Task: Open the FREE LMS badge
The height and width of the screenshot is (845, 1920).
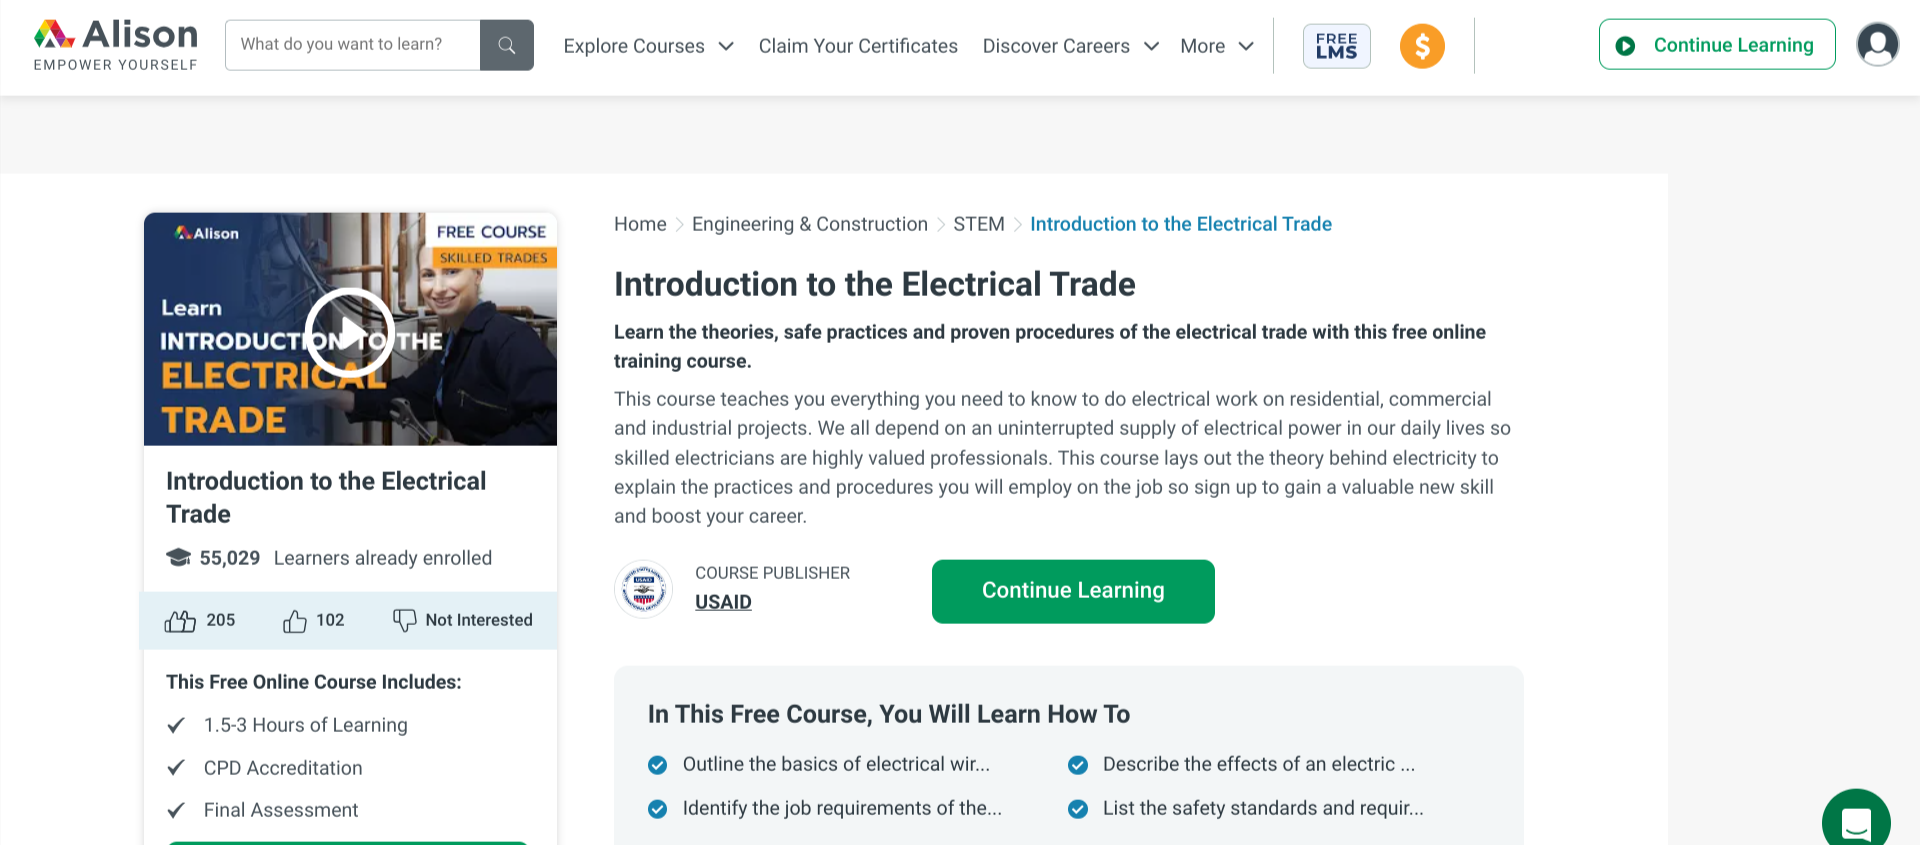Action: coord(1336,46)
